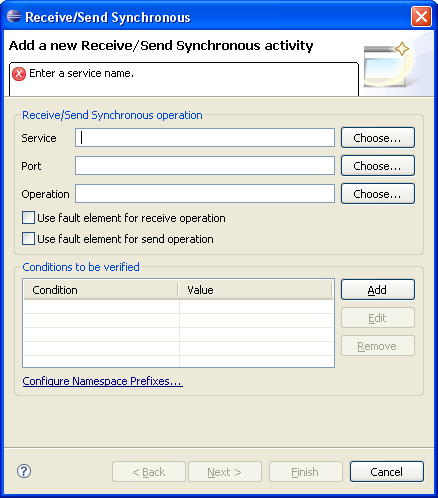This screenshot has width=438, height=498.
Task: Close the Receive/Send Synchronous dialog
Action: (421, 16)
